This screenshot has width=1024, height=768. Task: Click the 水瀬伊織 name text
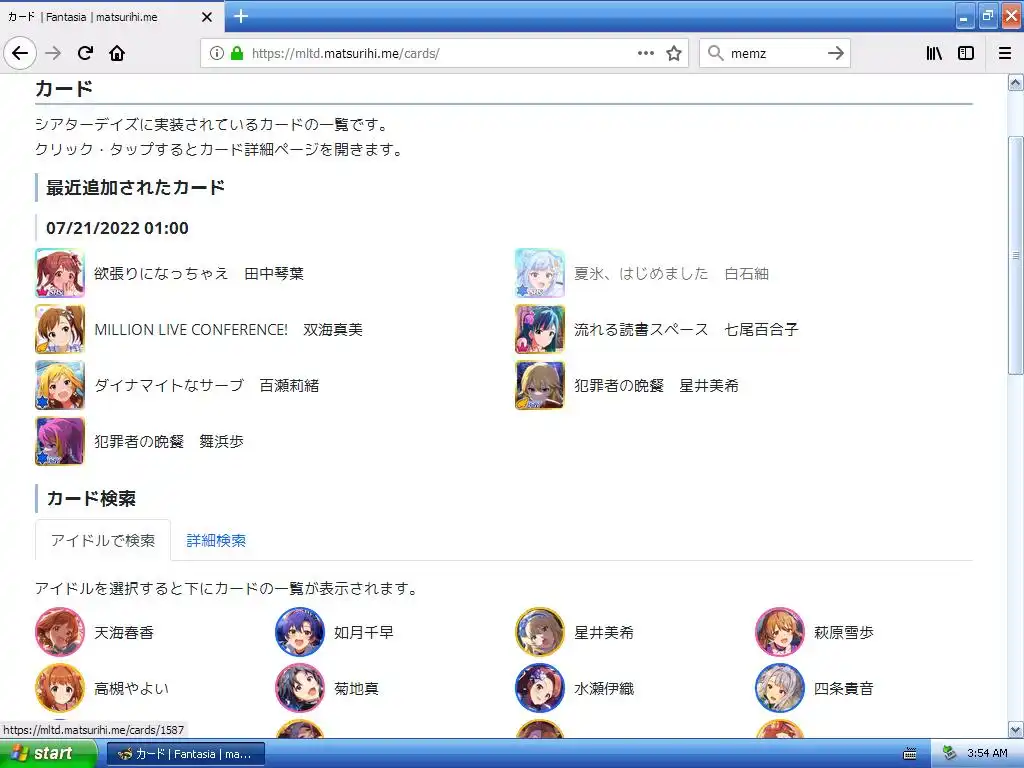coord(604,689)
